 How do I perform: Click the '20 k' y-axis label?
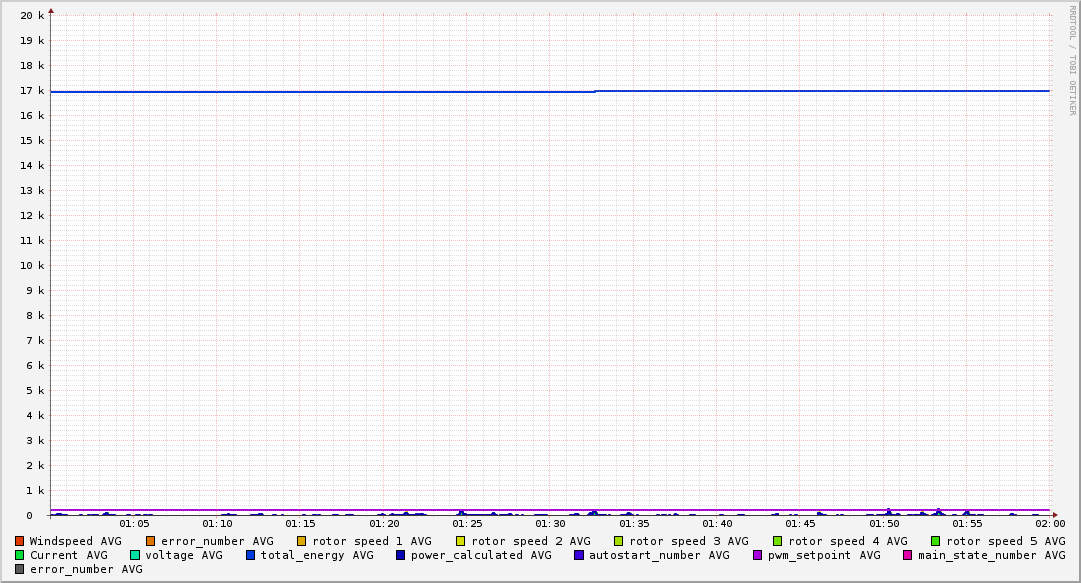[32, 15]
